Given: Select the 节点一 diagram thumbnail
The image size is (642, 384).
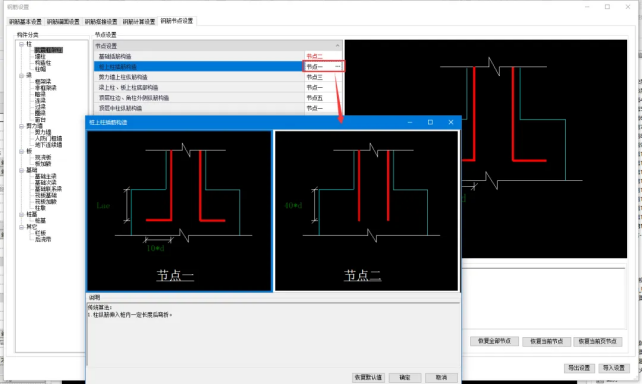Looking at the screenshot, I should (179, 211).
